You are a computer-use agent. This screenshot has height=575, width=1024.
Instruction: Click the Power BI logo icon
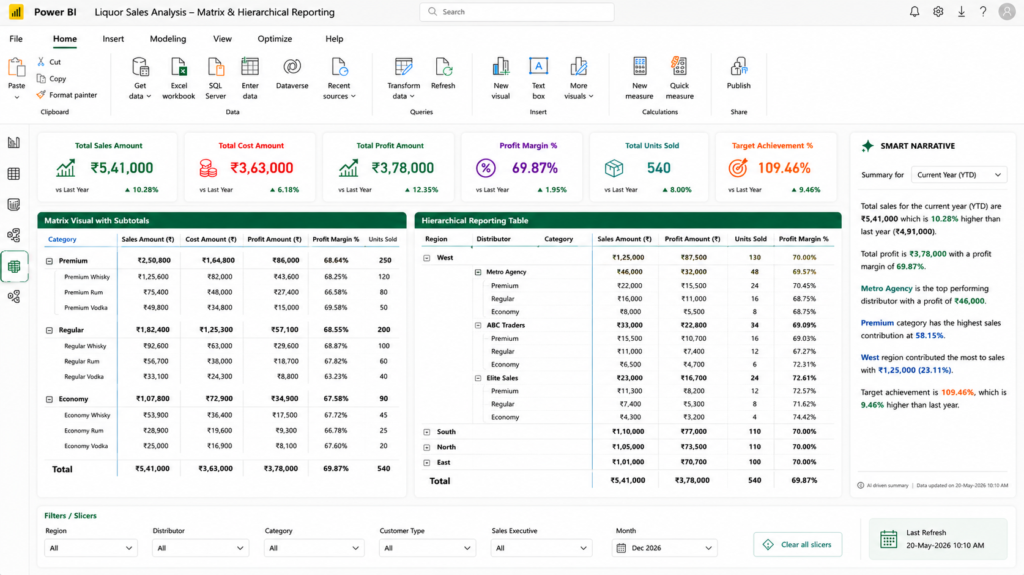click(x=16, y=12)
